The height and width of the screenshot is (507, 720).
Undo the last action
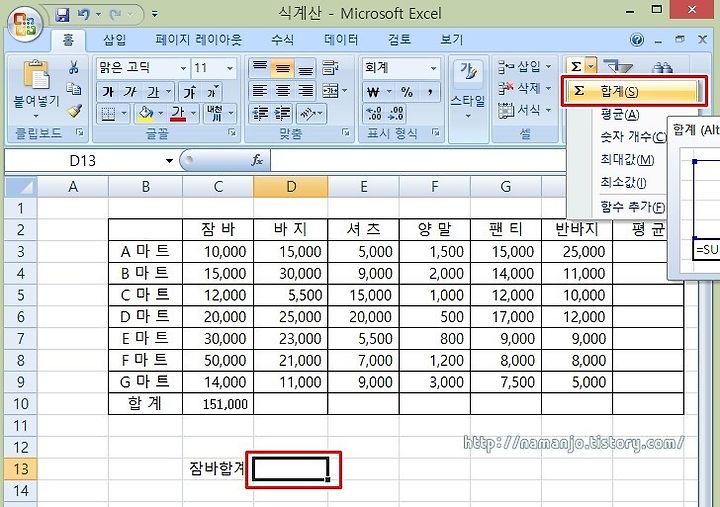[x=84, y=15]
